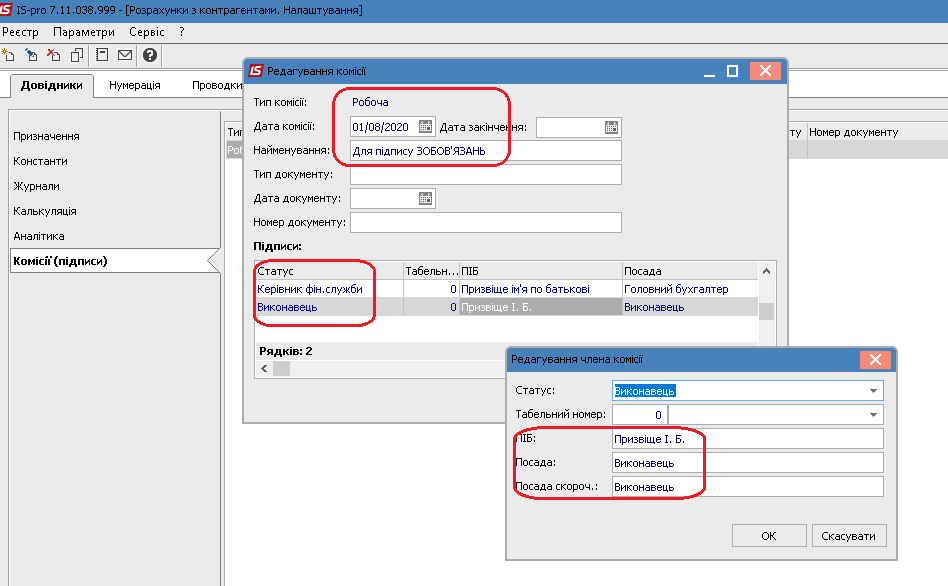Open calendar picker for Дата закінчення
The width and height of the screenshot is (948, 586).
(x=611, y=127)
